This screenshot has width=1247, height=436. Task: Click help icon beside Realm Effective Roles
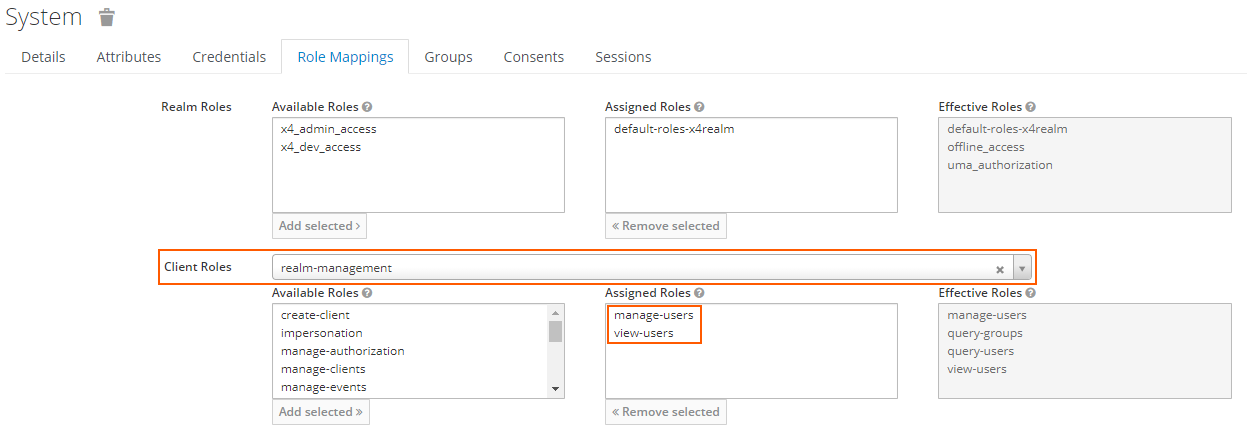[1030, 107]
